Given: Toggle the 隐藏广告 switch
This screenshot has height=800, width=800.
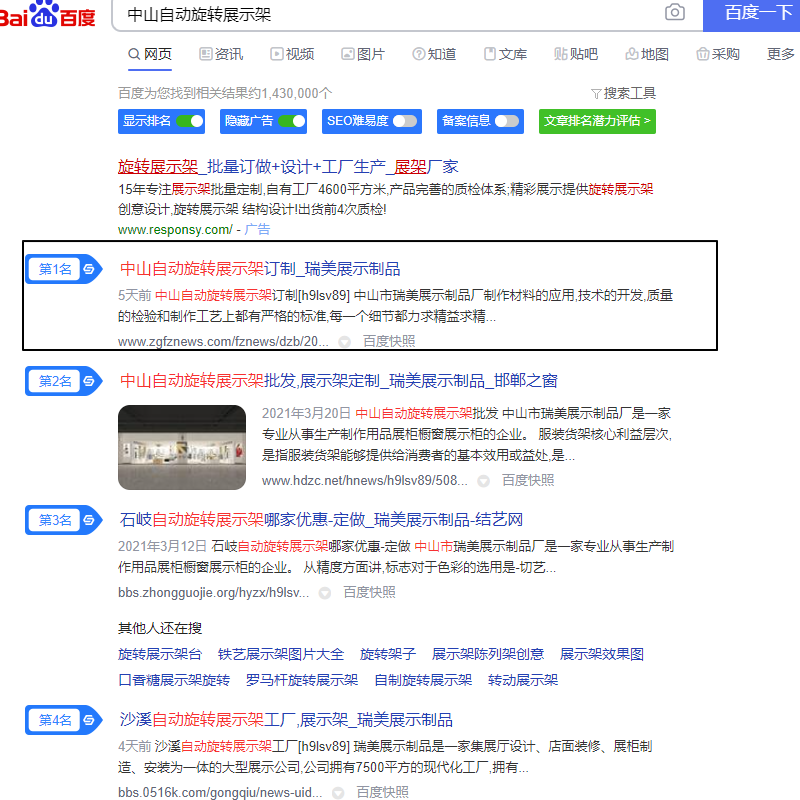Looking at the screenshot, I should click(x=292, y=121).
